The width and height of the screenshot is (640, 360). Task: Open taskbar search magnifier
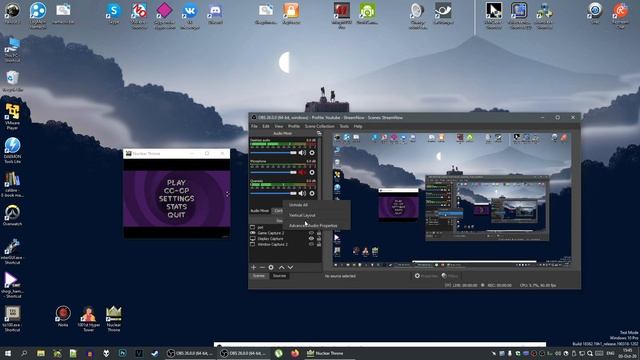pos(24,353)
